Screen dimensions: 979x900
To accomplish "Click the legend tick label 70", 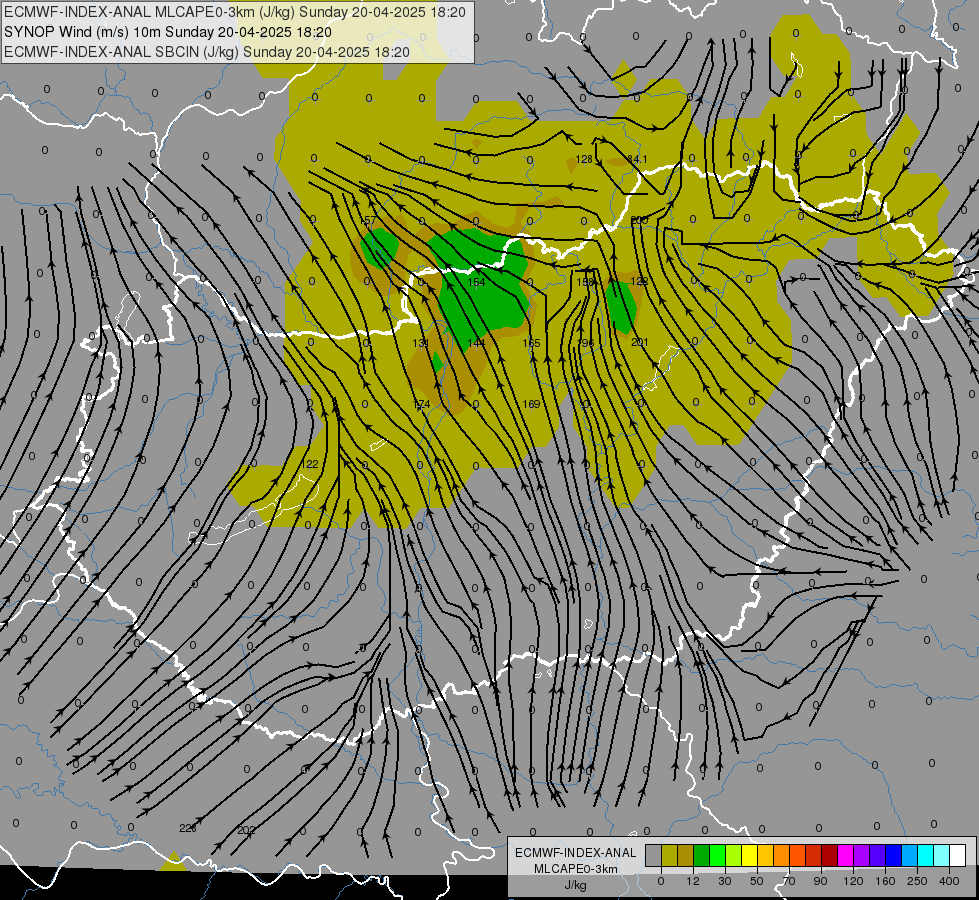I will (x=789, y=881).
